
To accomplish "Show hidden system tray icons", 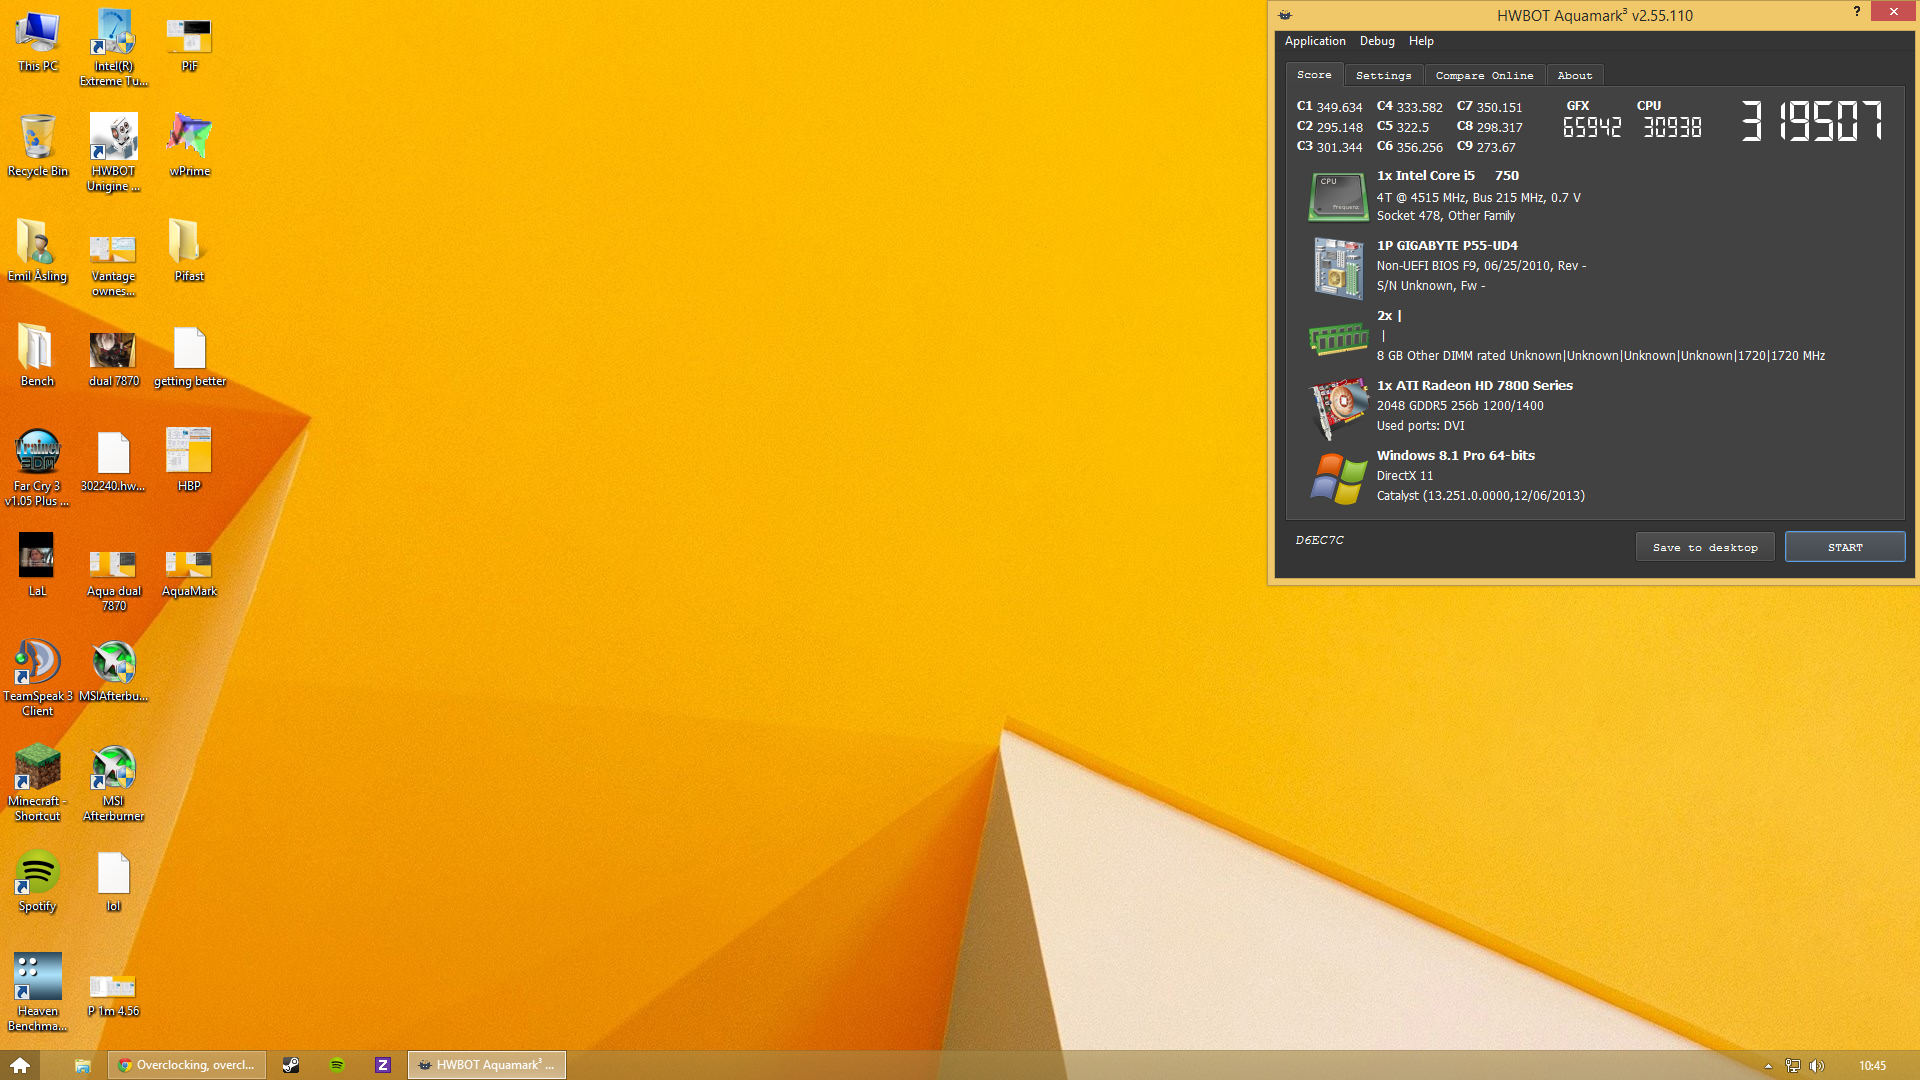I will pyautogui.click(x=1767, y=1066).
